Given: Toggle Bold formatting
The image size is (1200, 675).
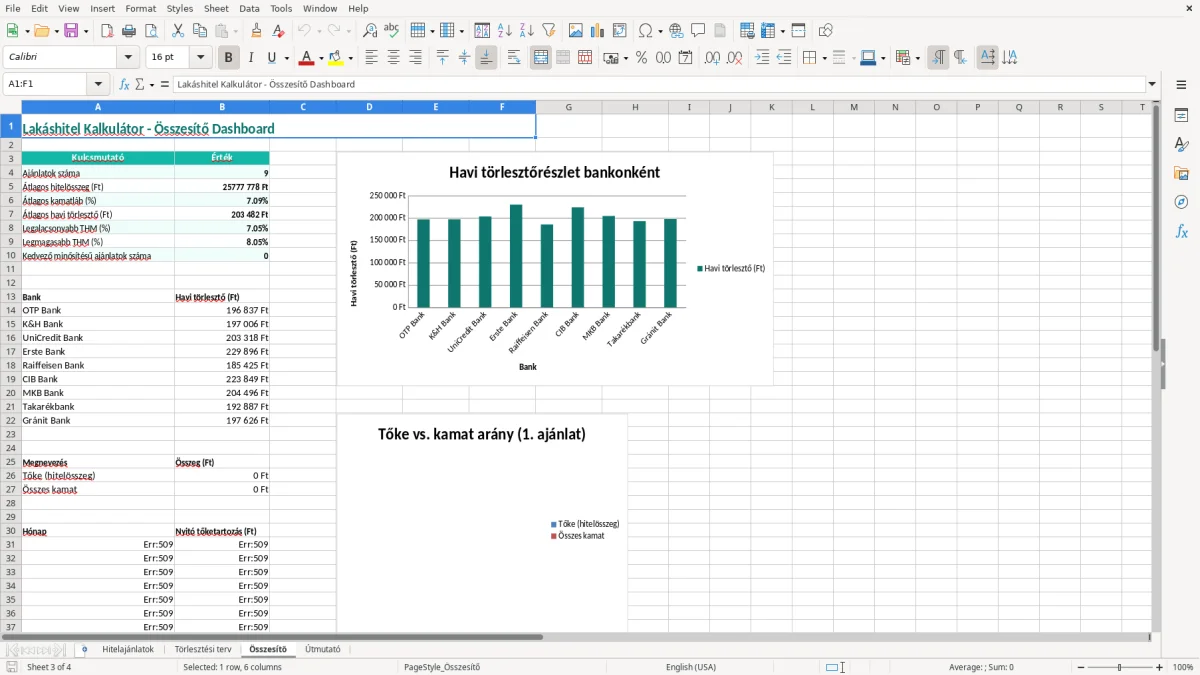Looking at the screenshot, I should [x=229, y=58].
